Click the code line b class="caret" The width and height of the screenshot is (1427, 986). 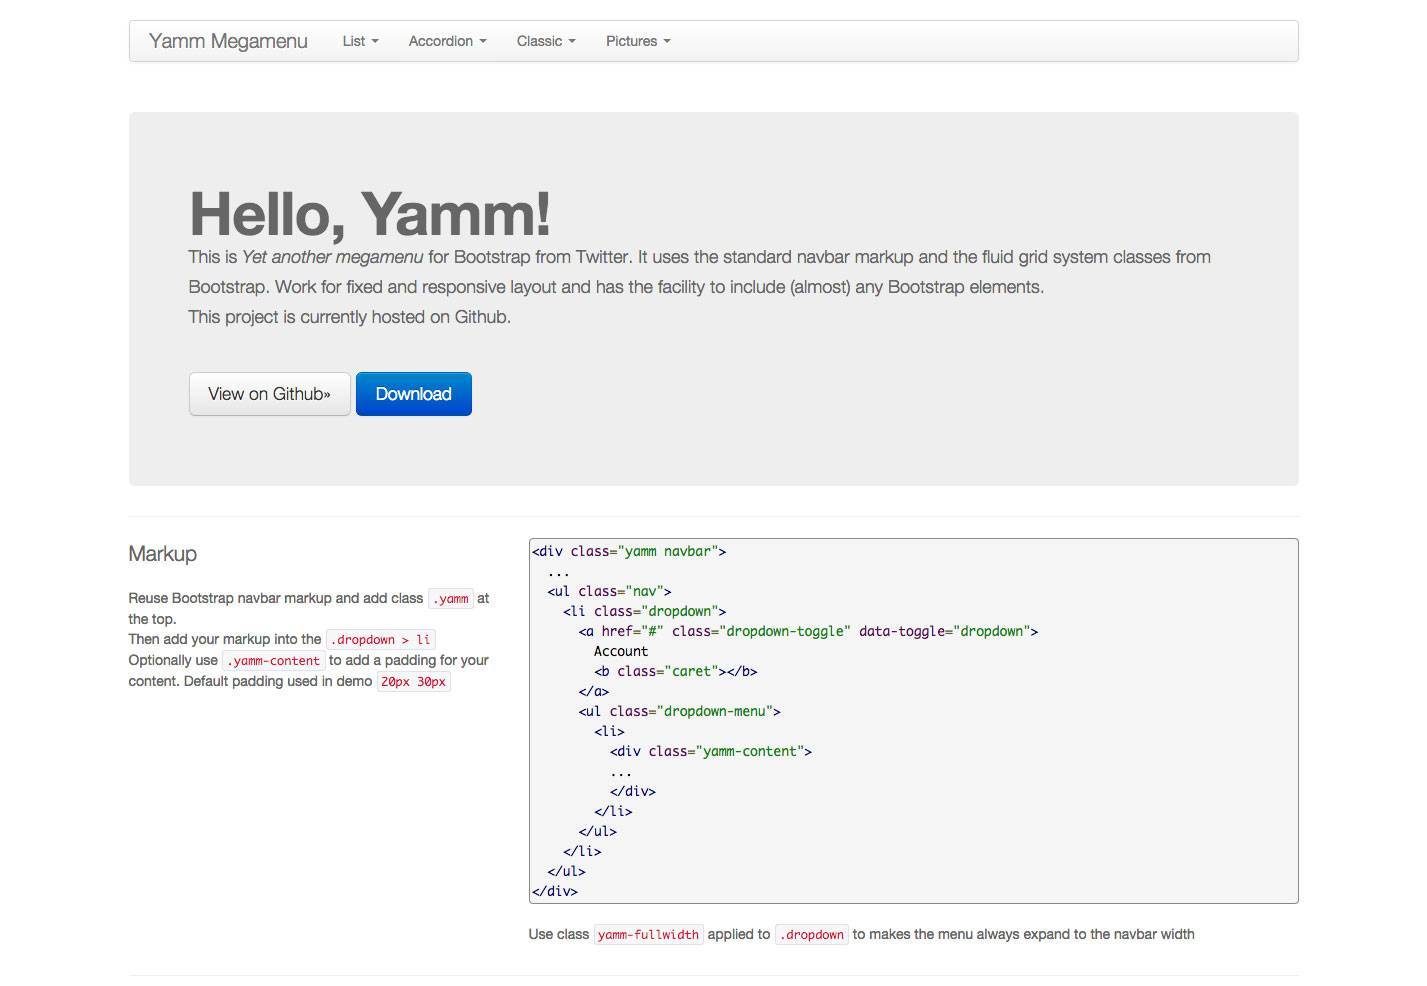(x=675, y=671)
